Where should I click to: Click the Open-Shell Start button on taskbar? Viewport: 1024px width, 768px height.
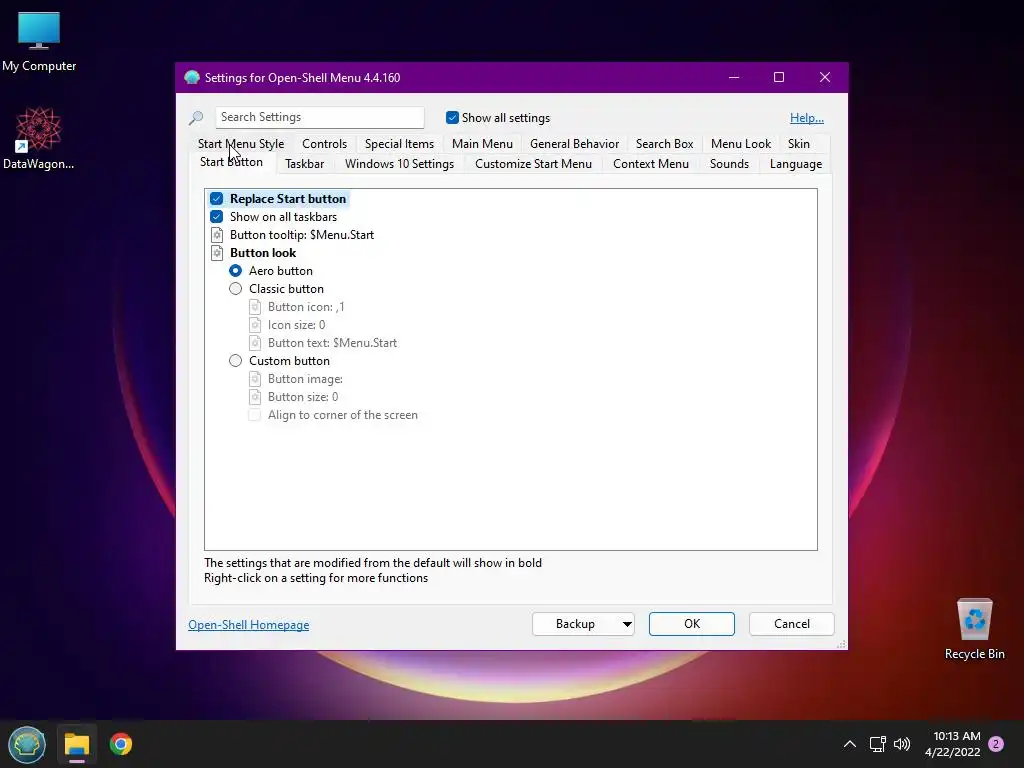tap(27, 744)
